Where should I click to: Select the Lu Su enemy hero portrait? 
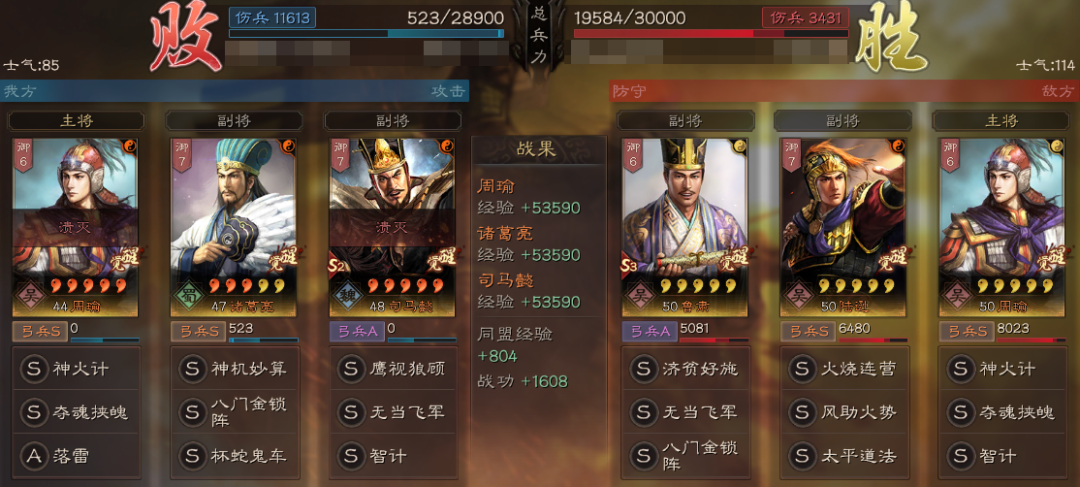click(x=685, y=227)
